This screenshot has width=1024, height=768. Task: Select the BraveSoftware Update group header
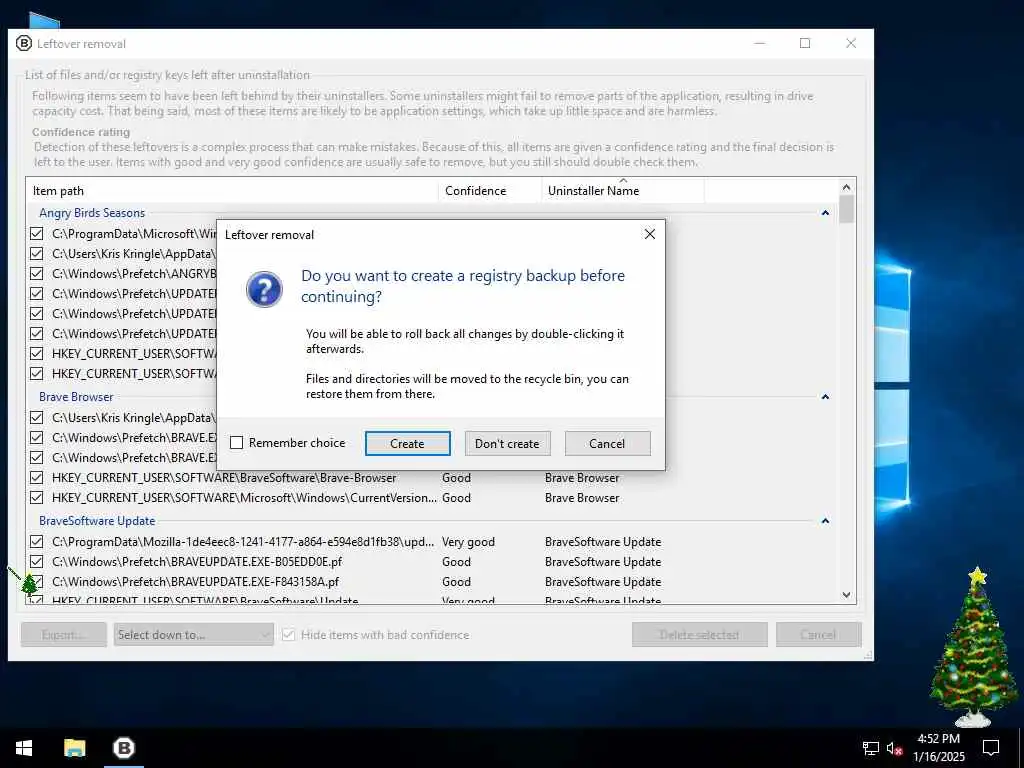[97, 521]
